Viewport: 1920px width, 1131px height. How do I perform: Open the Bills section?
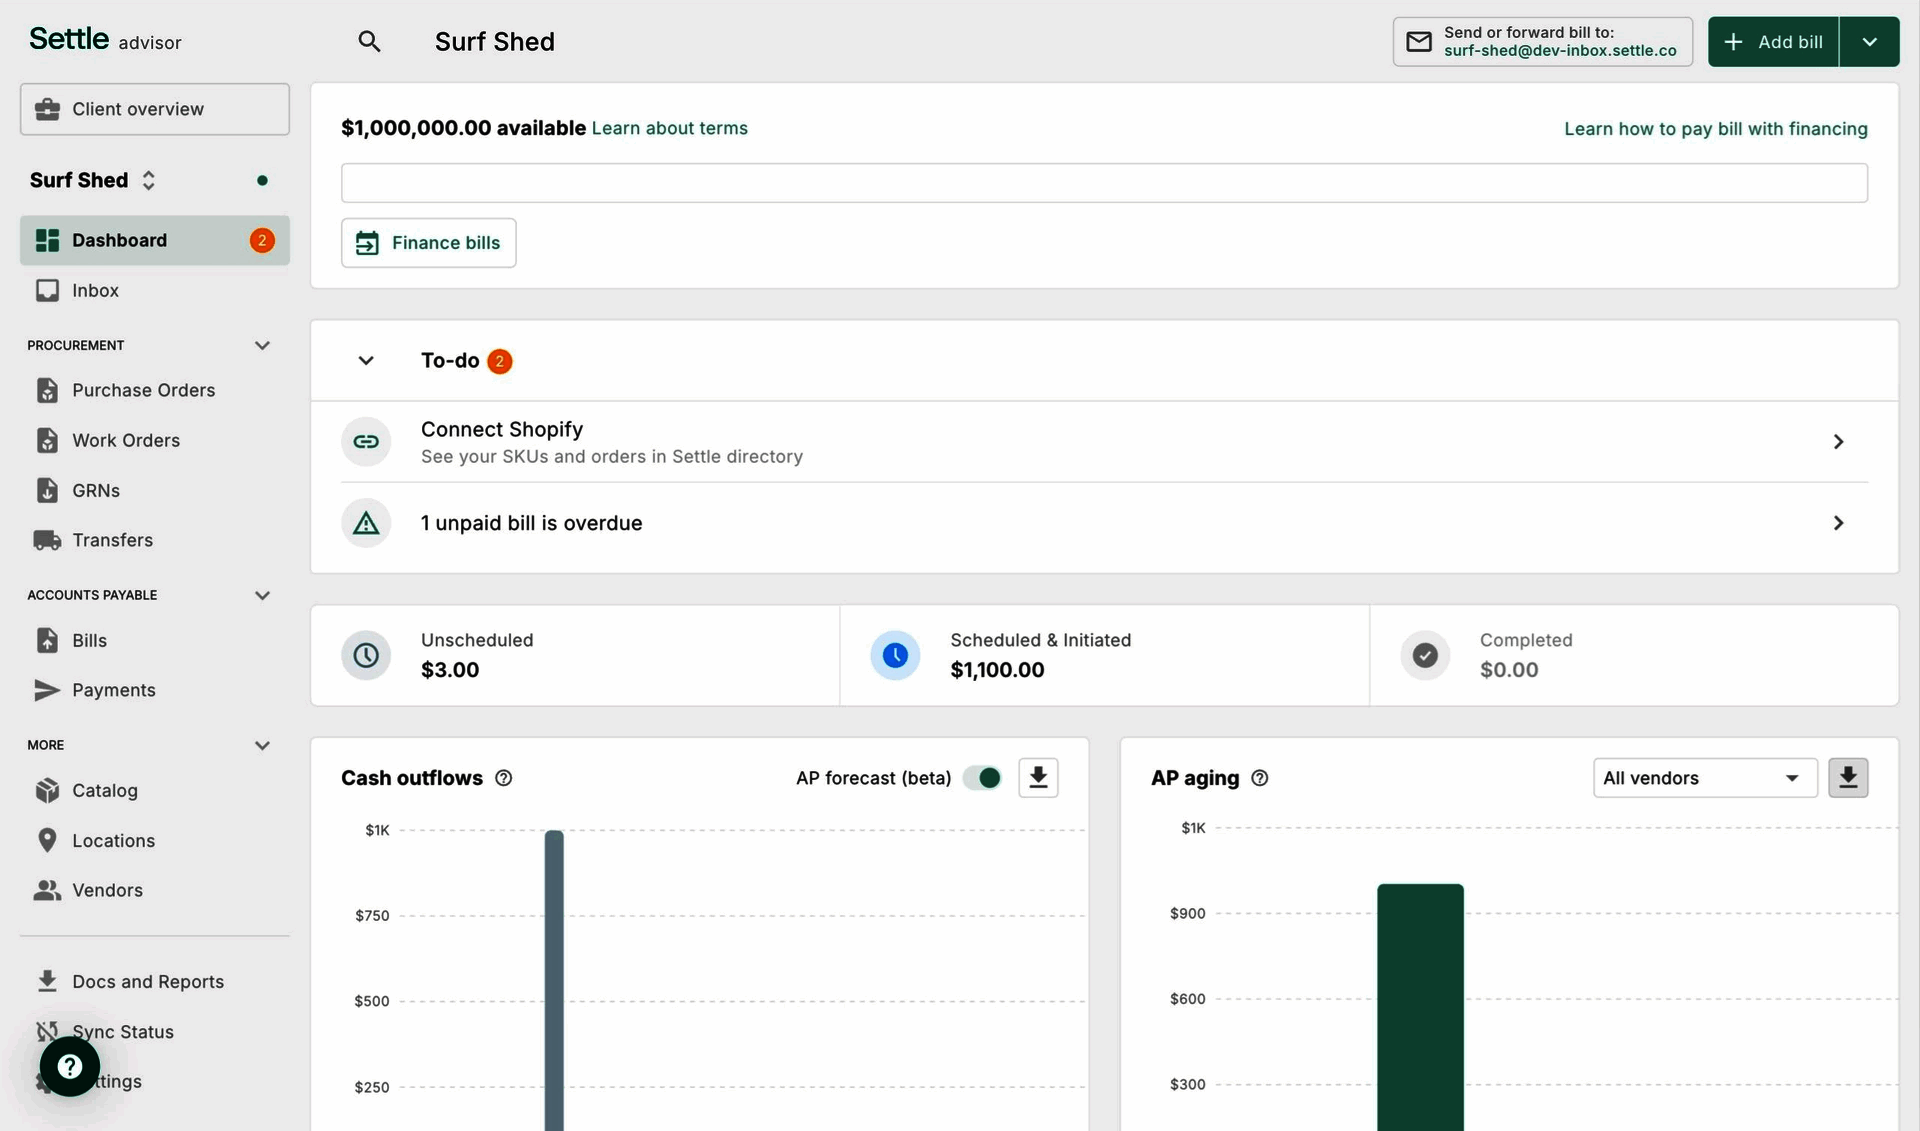89,640
